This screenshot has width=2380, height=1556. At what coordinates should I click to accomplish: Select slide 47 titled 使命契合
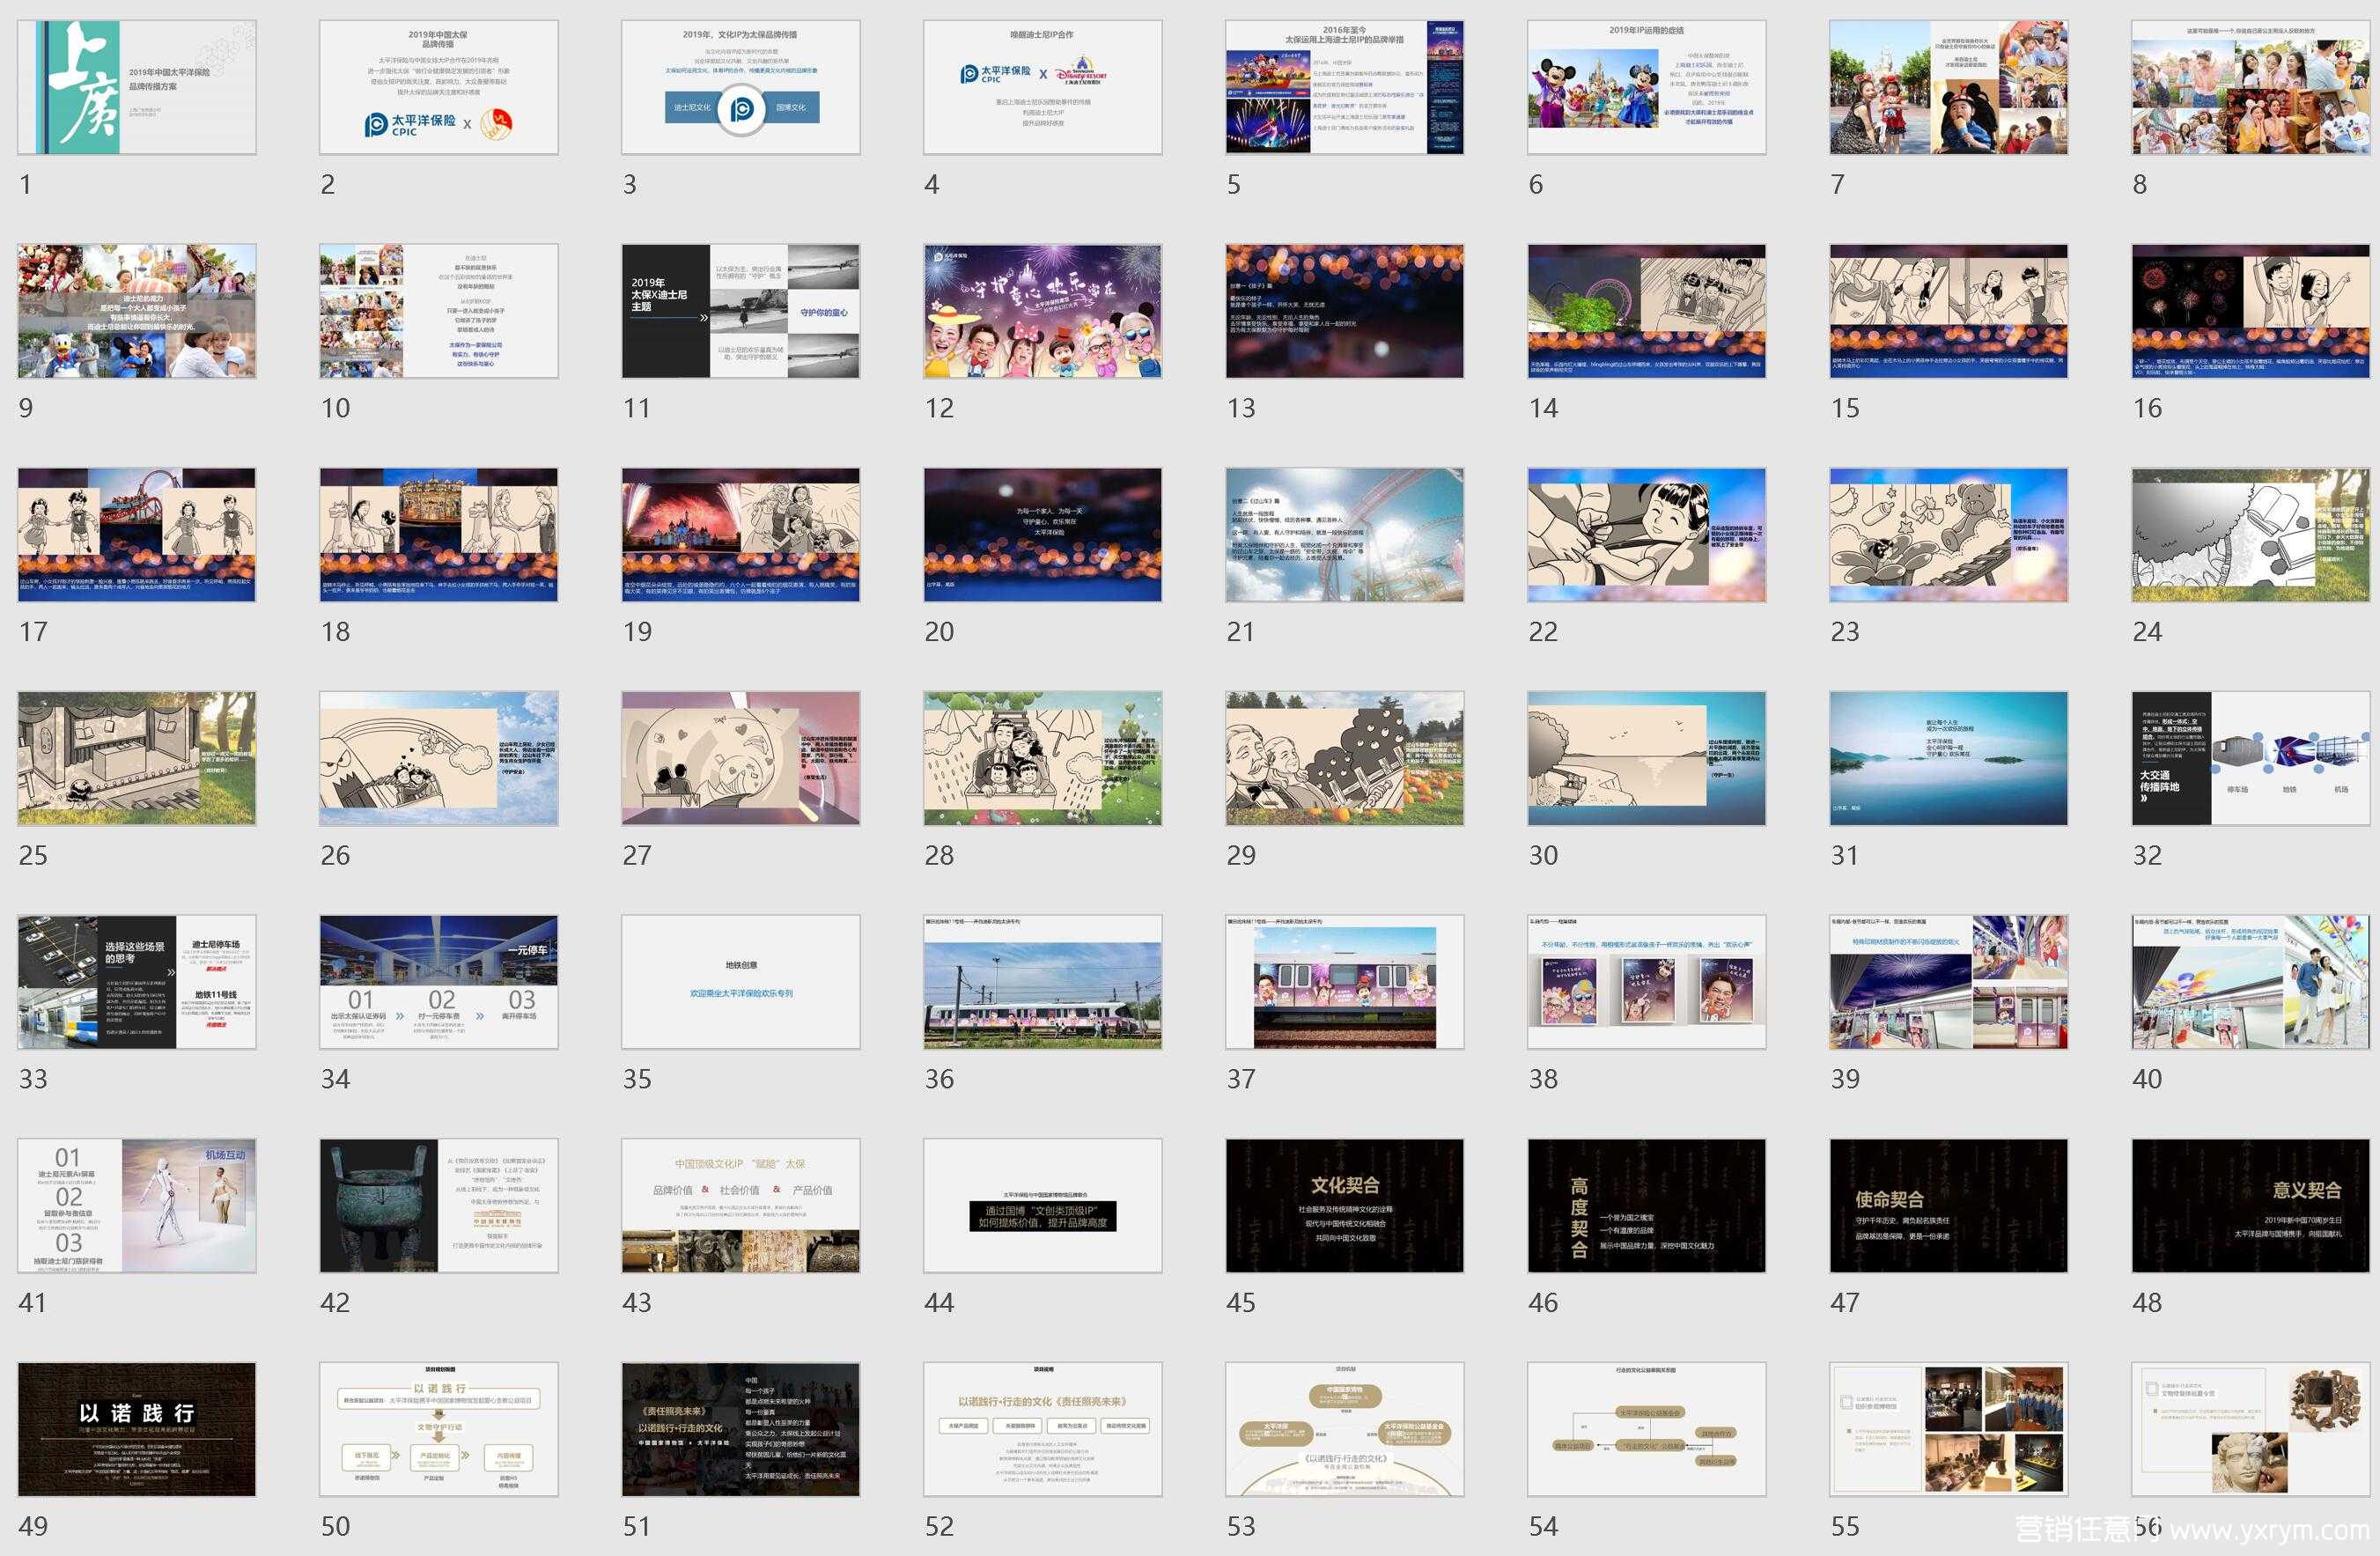[x=1949, y=1207]
